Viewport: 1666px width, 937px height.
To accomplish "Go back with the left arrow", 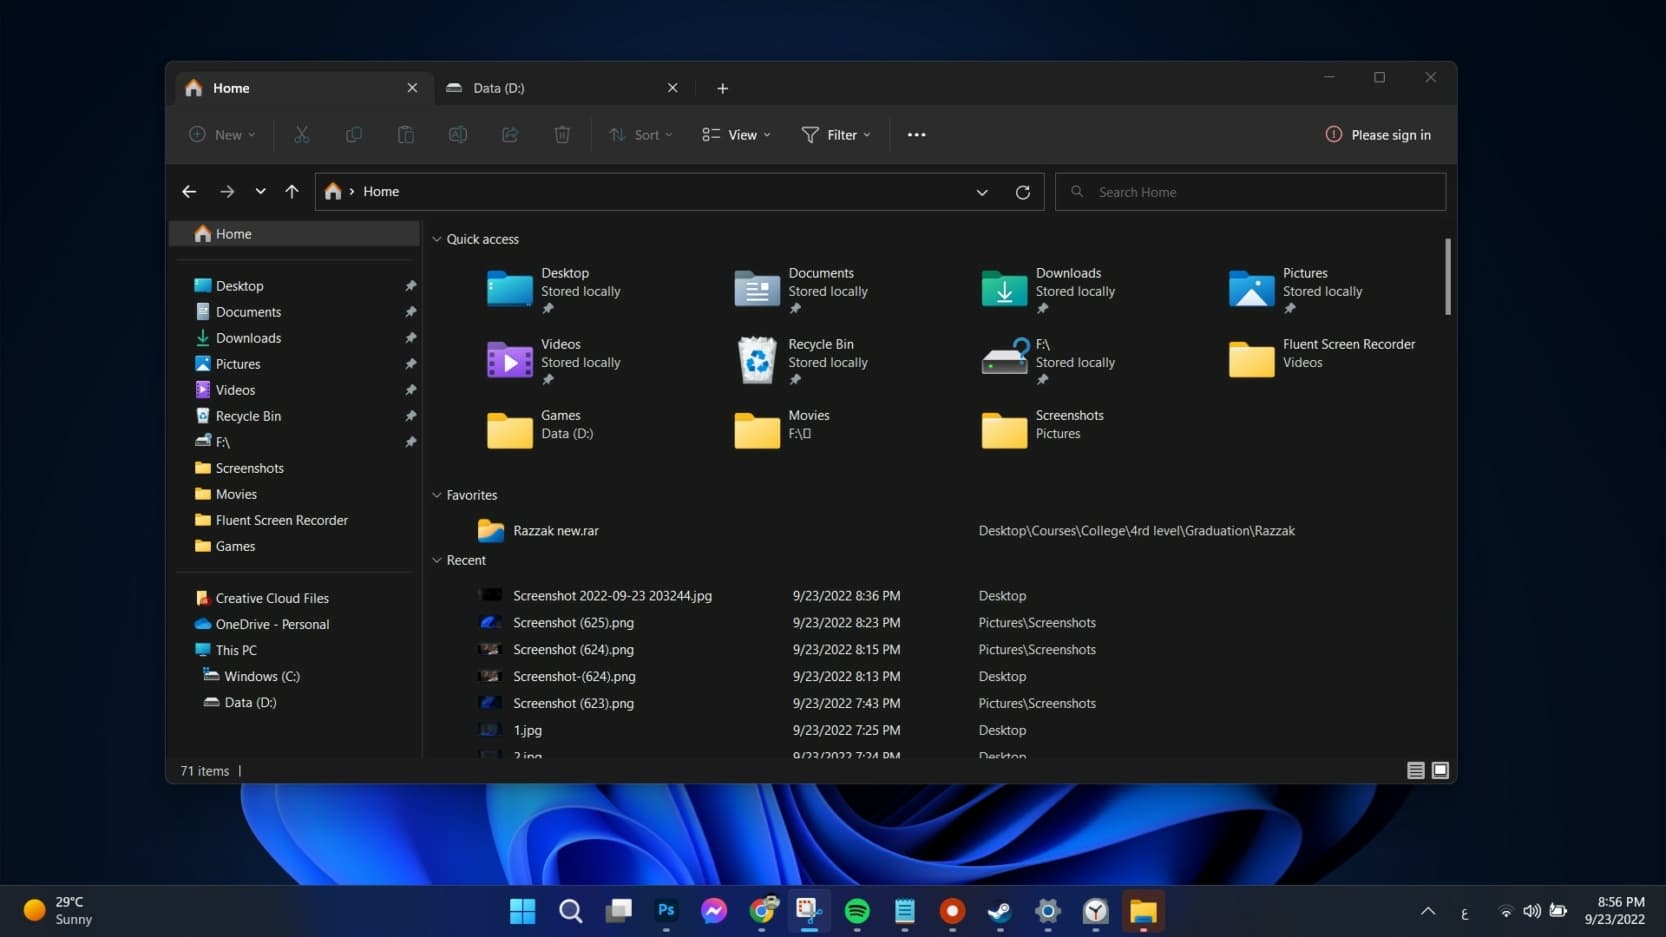I will [189, 192].
